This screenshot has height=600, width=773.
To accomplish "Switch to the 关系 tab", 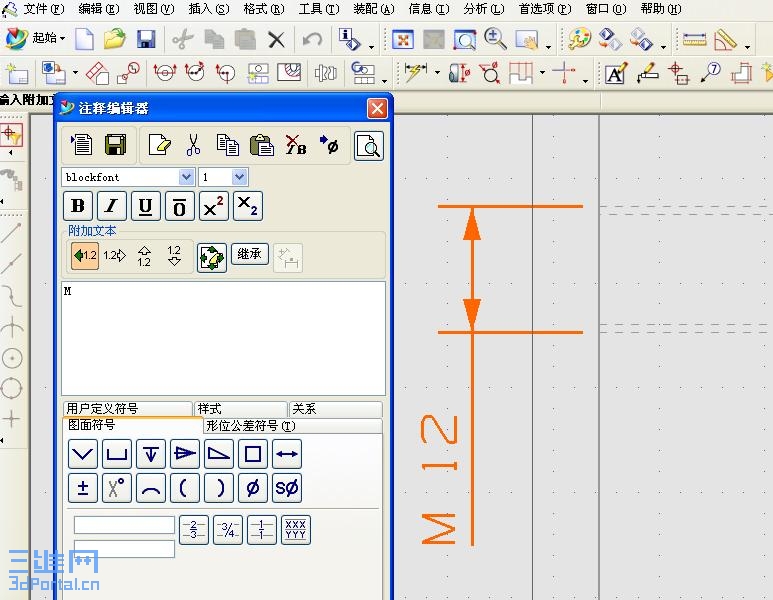I will pyautogui.click(x=336, y=409).
